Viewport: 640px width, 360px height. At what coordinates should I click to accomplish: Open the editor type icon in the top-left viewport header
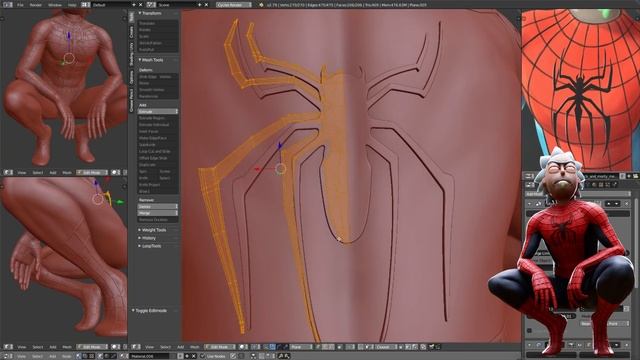[7, 173]
